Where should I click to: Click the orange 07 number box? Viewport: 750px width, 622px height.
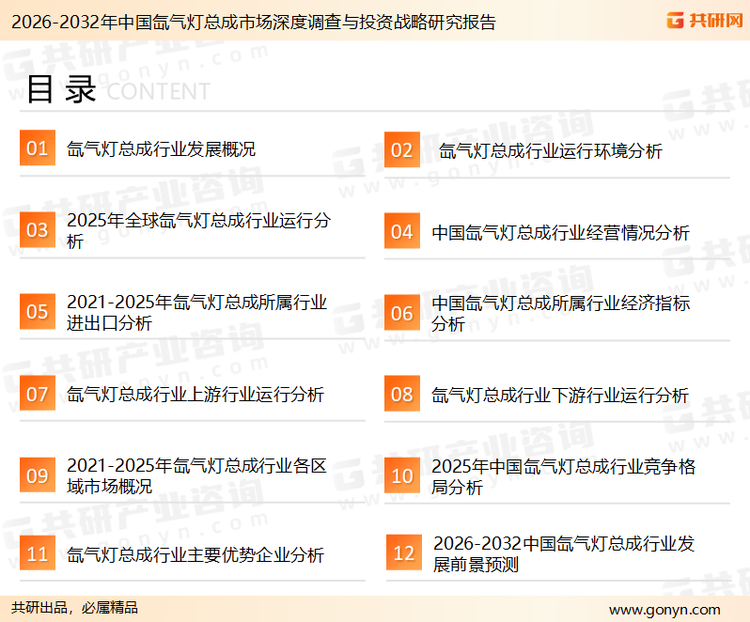37,393
